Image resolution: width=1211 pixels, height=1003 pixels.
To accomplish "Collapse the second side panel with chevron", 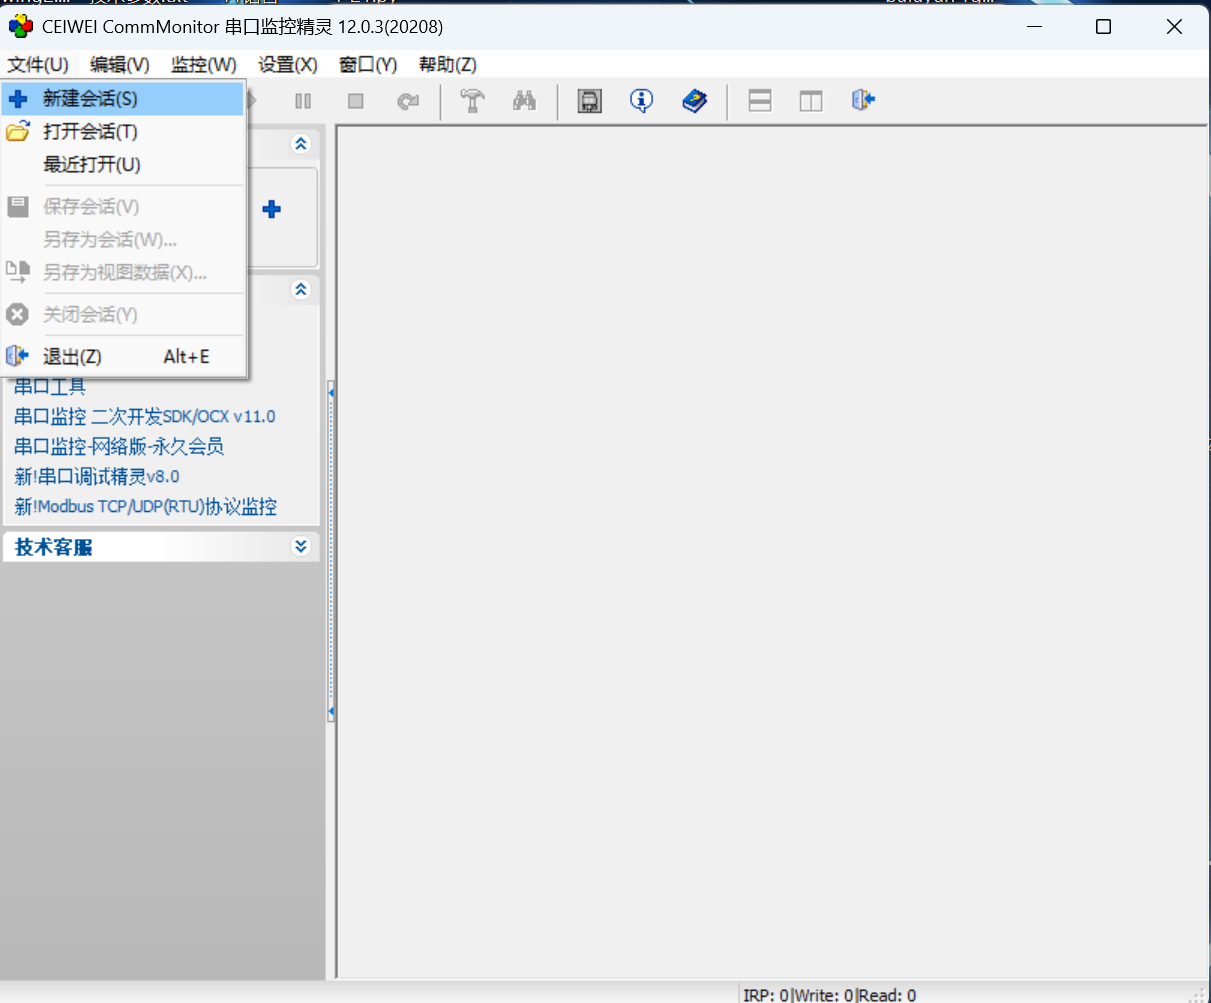I will (300, 290).
